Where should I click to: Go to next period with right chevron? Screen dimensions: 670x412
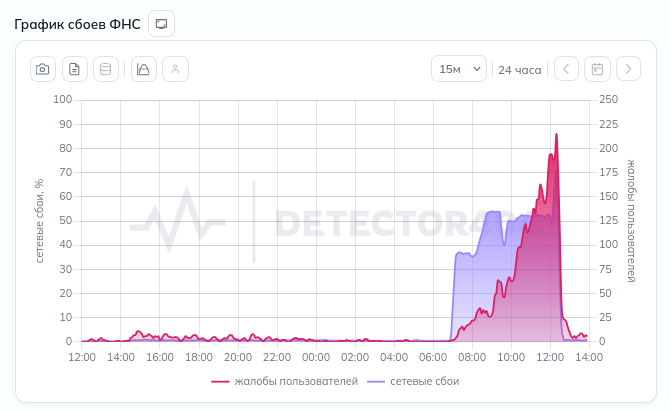tap(628, 69)
